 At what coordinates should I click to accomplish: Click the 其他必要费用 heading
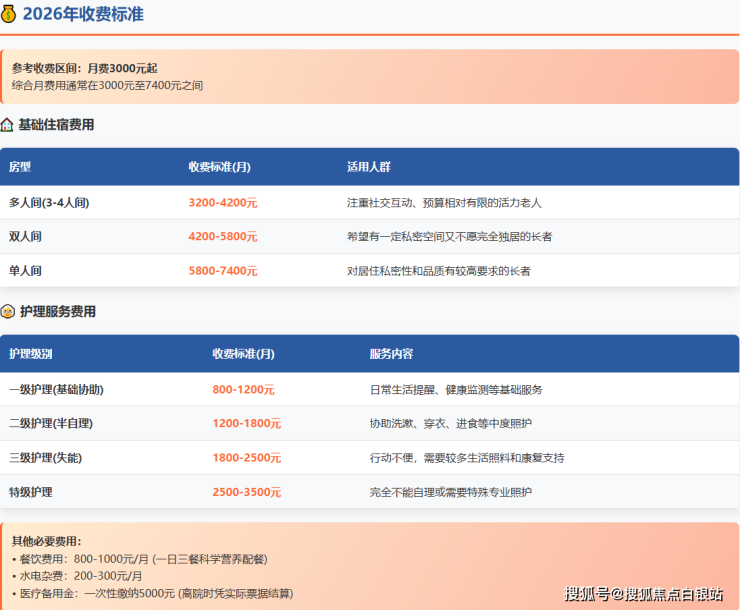pos(47,541)
